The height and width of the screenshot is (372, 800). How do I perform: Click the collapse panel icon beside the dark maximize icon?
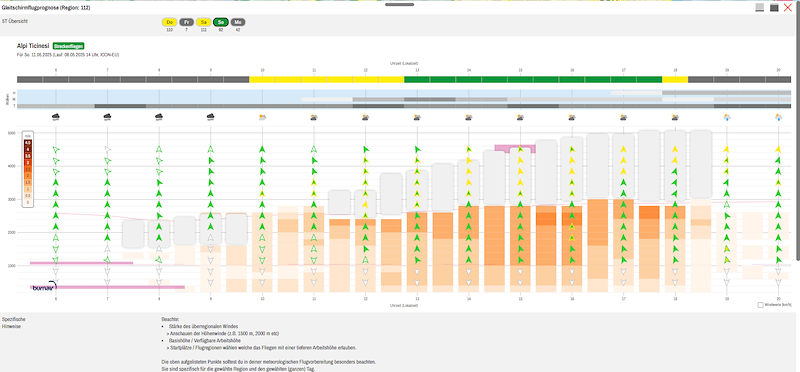(x=760, y=8)
